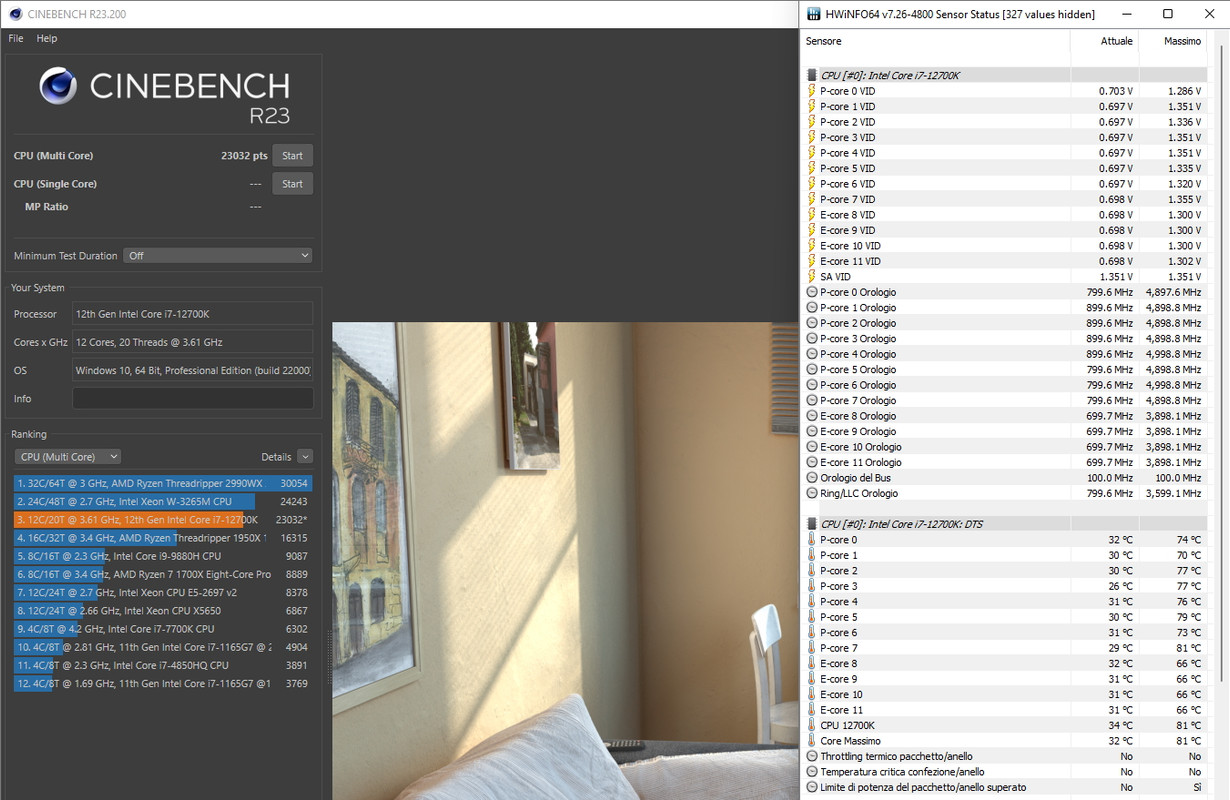
Task: Select the Core i7-7700K ranking row
Action: (x=163, y=629)
